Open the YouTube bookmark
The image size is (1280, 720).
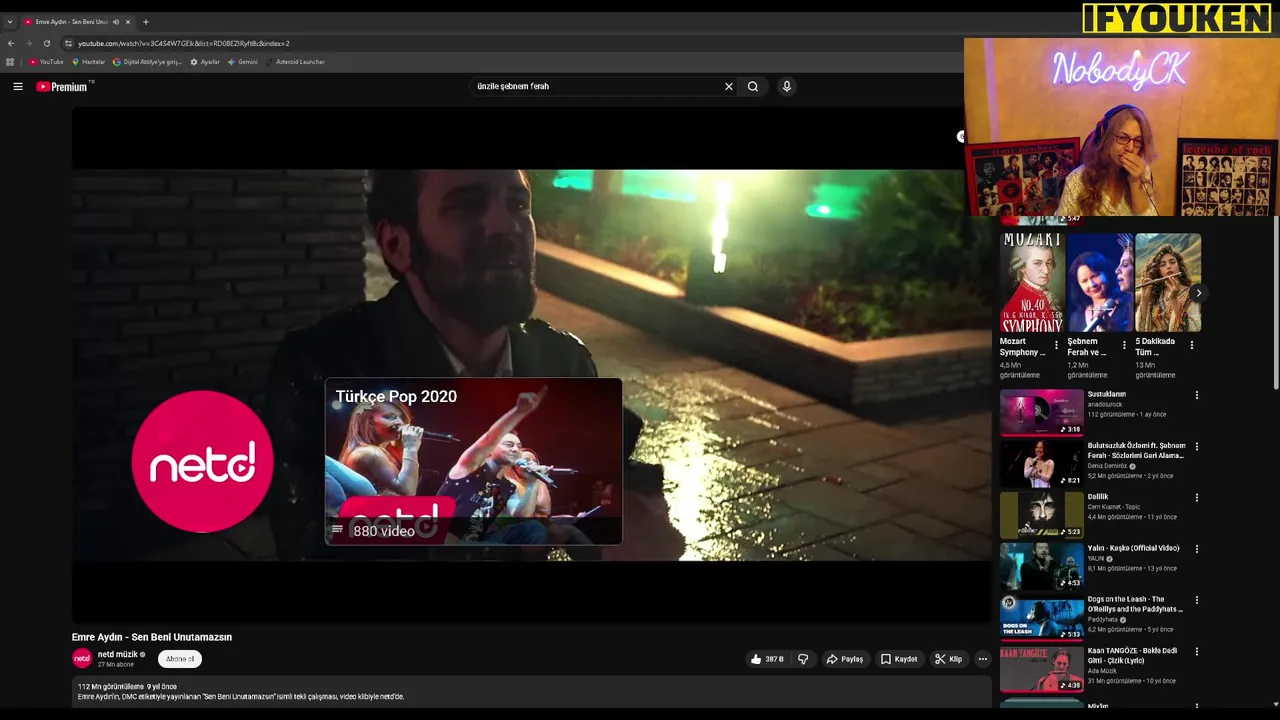click(46, 62)
